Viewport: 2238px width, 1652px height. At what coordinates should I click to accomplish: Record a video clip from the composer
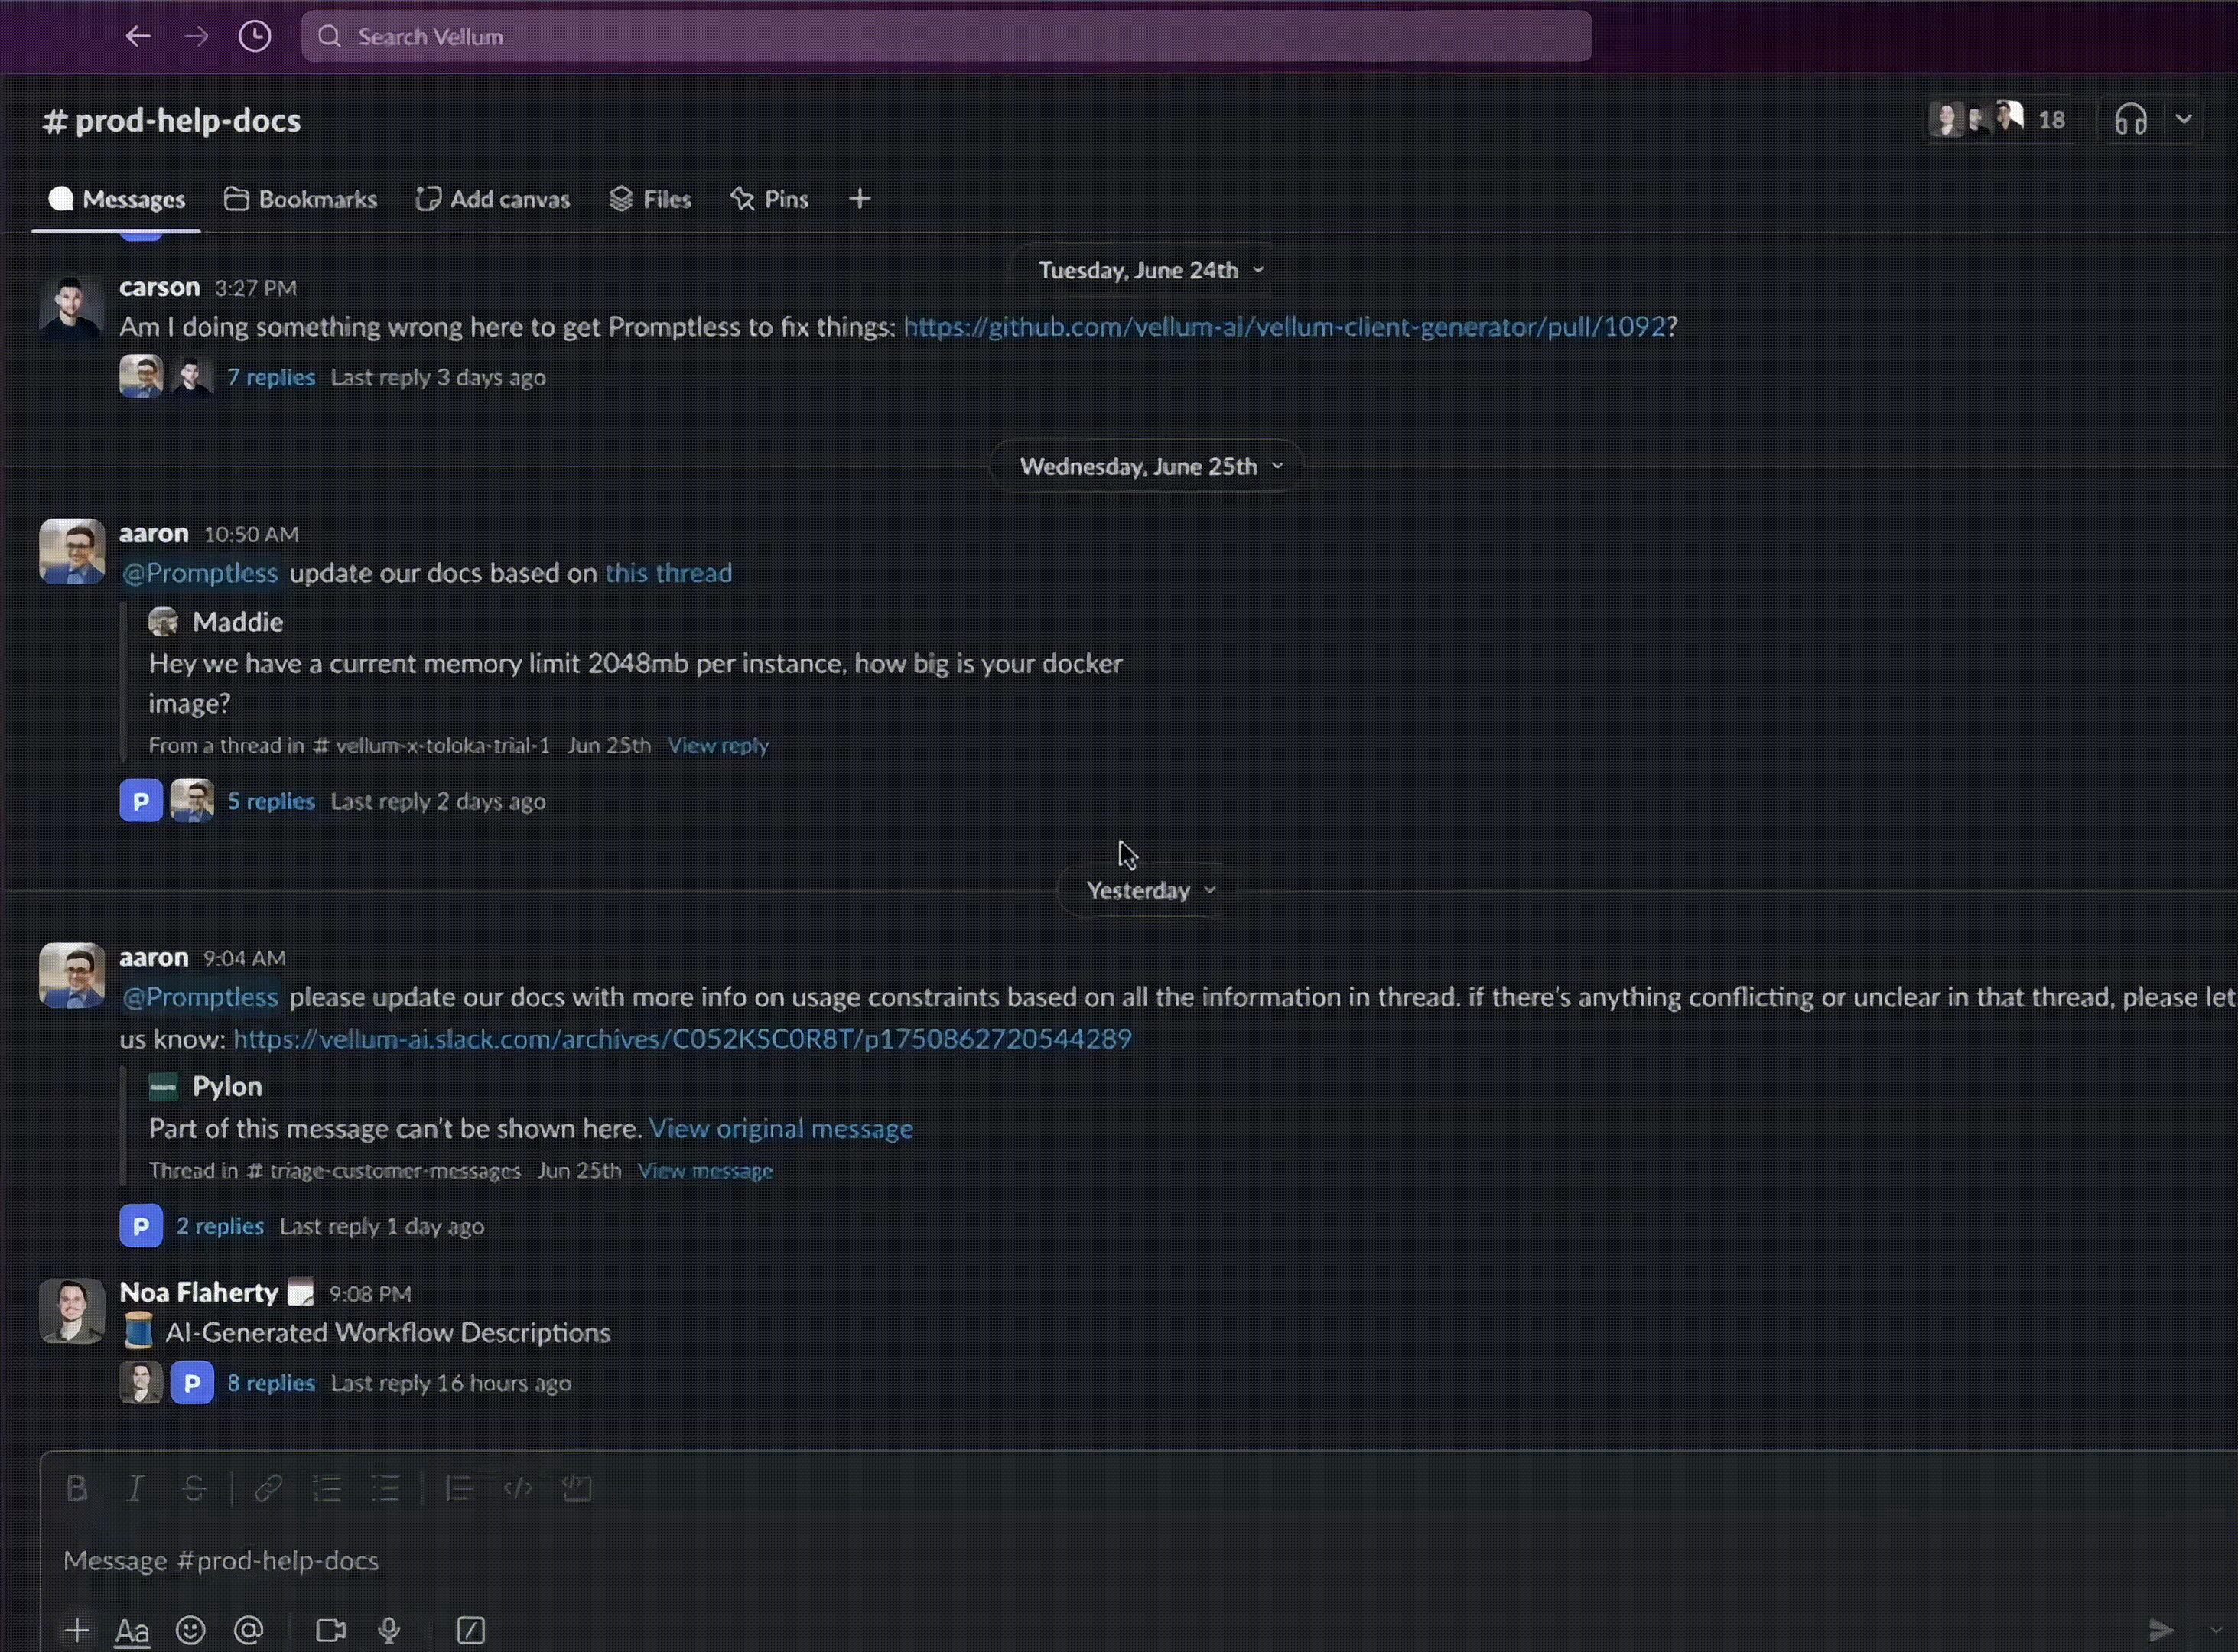coord(329,1629)
